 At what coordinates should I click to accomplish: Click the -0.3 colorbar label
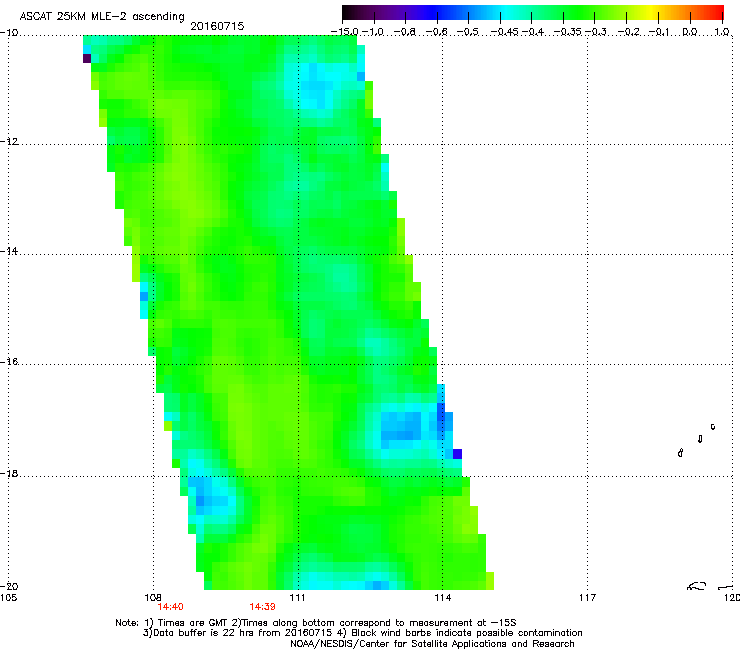(596, 32)
